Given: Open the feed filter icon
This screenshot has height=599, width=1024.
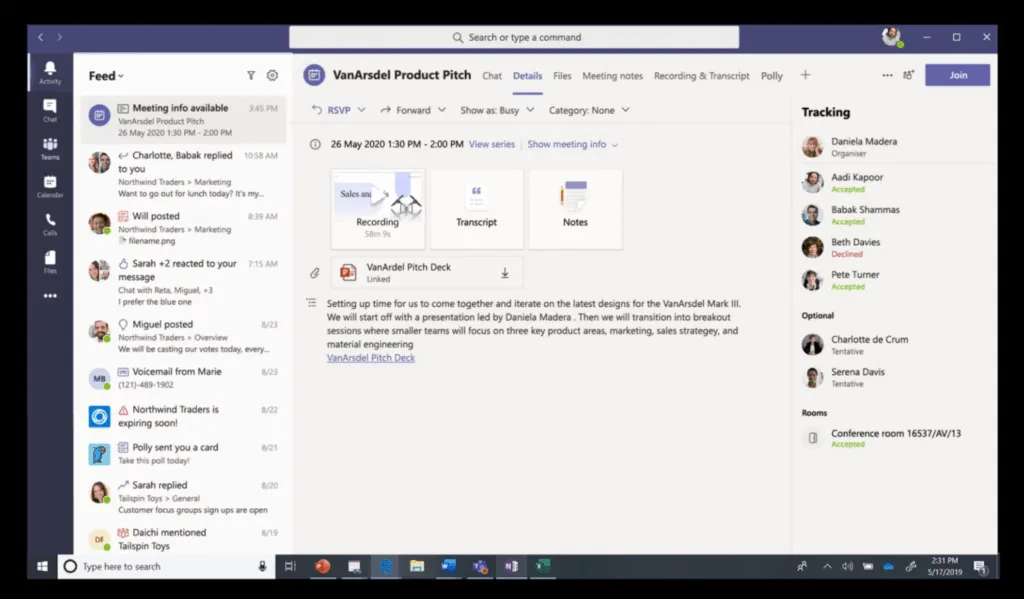Looking at the screenshot, I should click(x=251, y=75).
